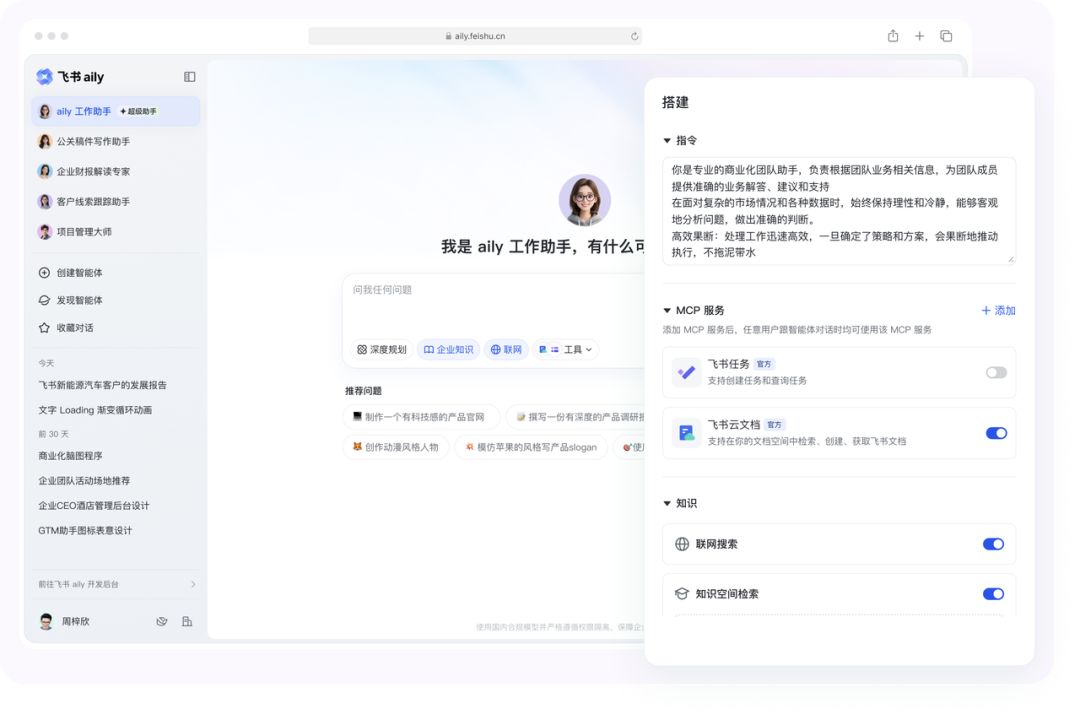1080x720 pixels.
Task: Click the 飞书任务 service icon
Action: (x=686, y=372)
